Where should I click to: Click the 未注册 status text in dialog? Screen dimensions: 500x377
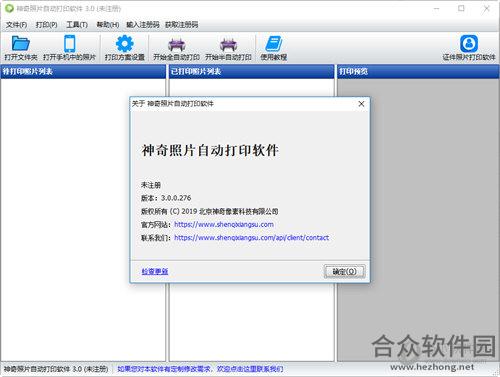[151, 185]
